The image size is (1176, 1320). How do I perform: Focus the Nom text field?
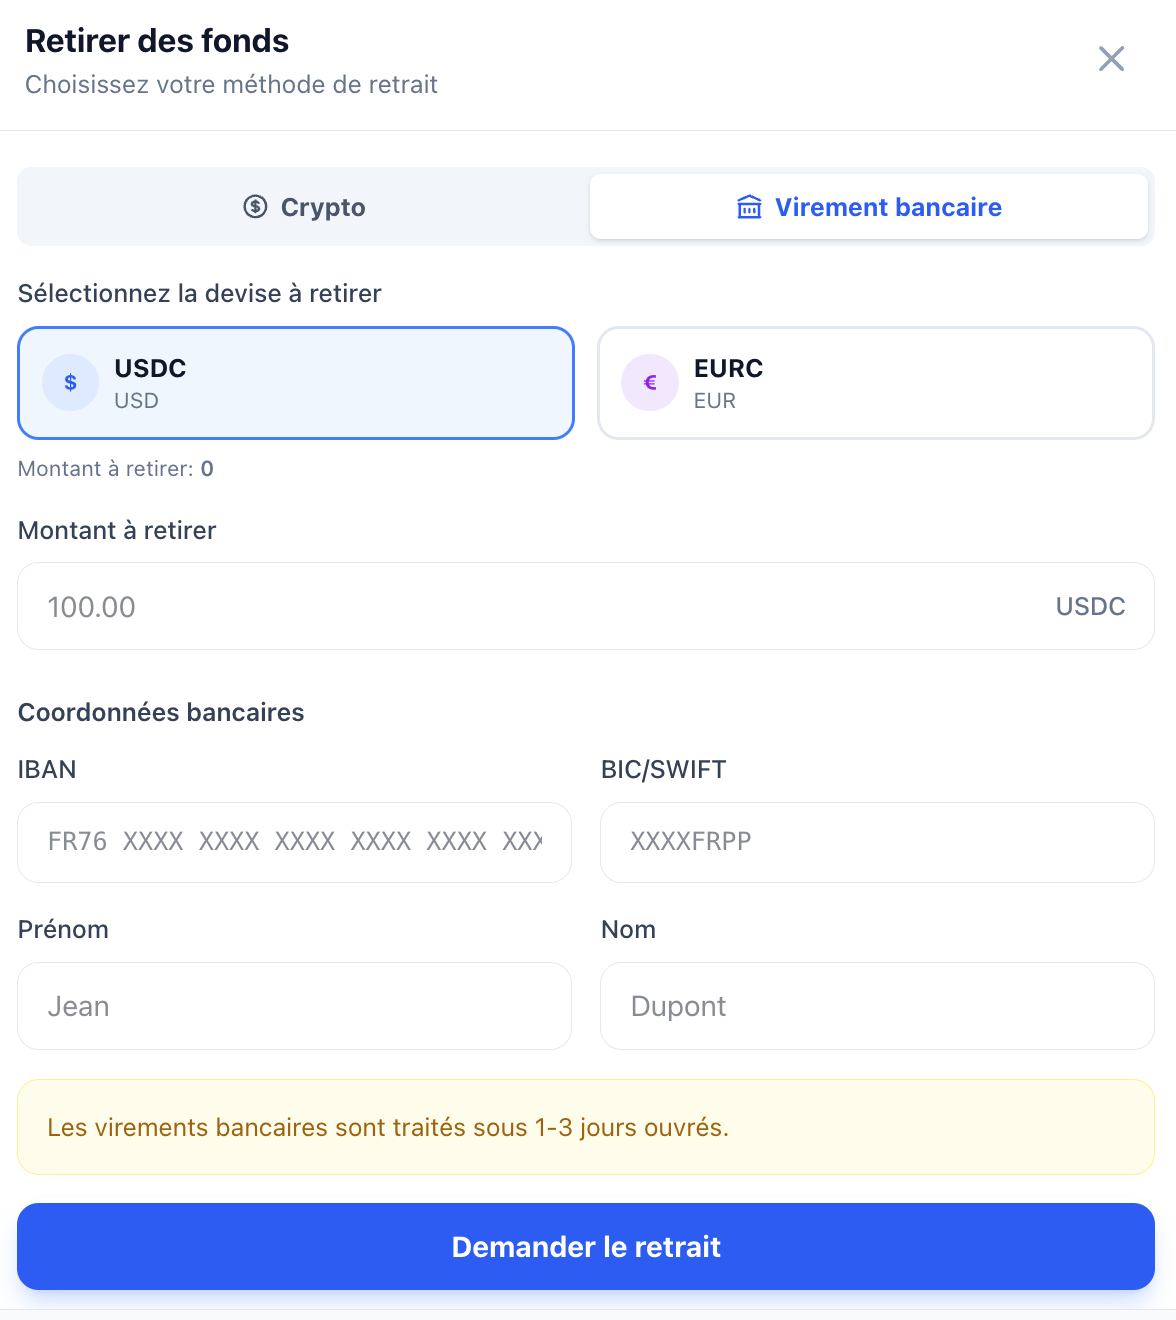[877, 1006]
